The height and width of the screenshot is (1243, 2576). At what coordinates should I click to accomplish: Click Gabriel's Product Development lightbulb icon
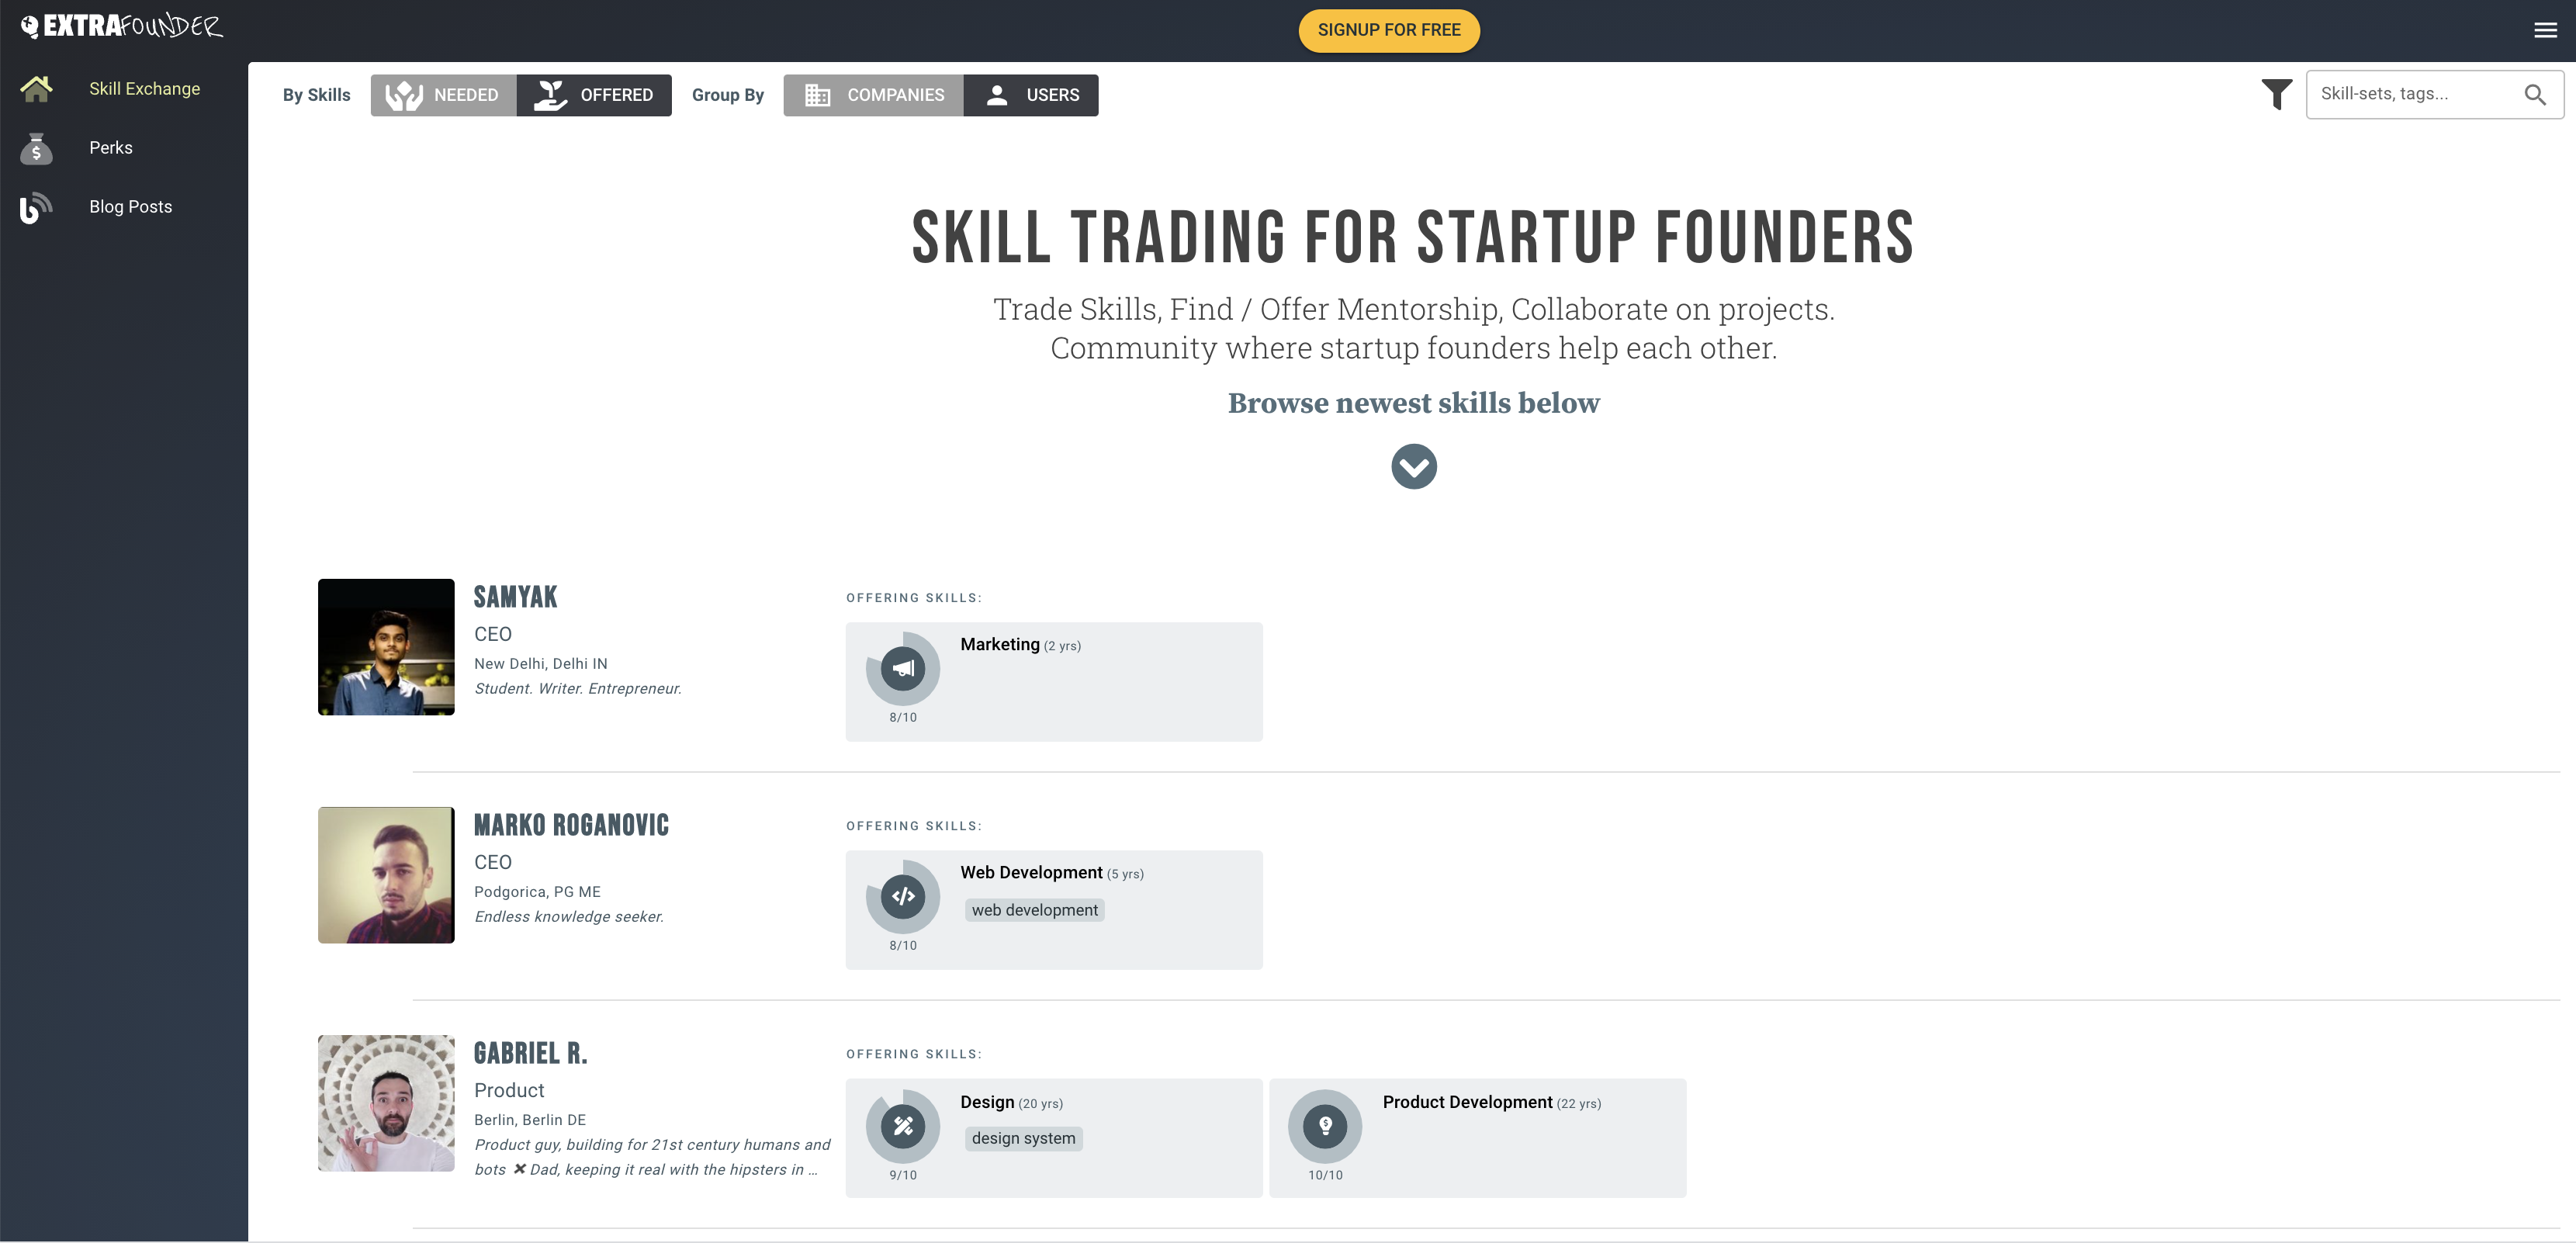pos(1324,1125)
